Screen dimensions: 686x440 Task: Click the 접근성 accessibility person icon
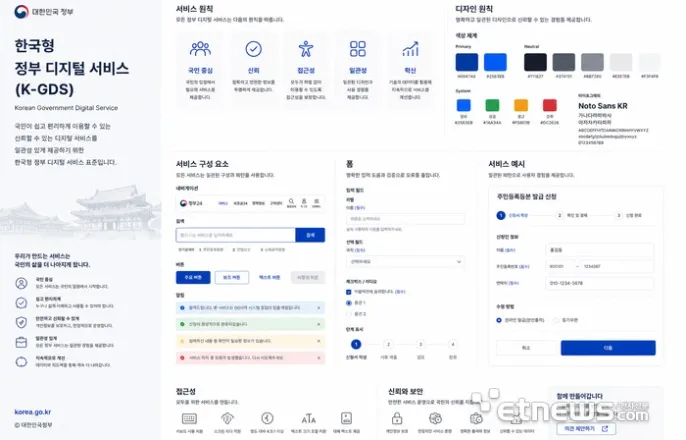(306, 49)
